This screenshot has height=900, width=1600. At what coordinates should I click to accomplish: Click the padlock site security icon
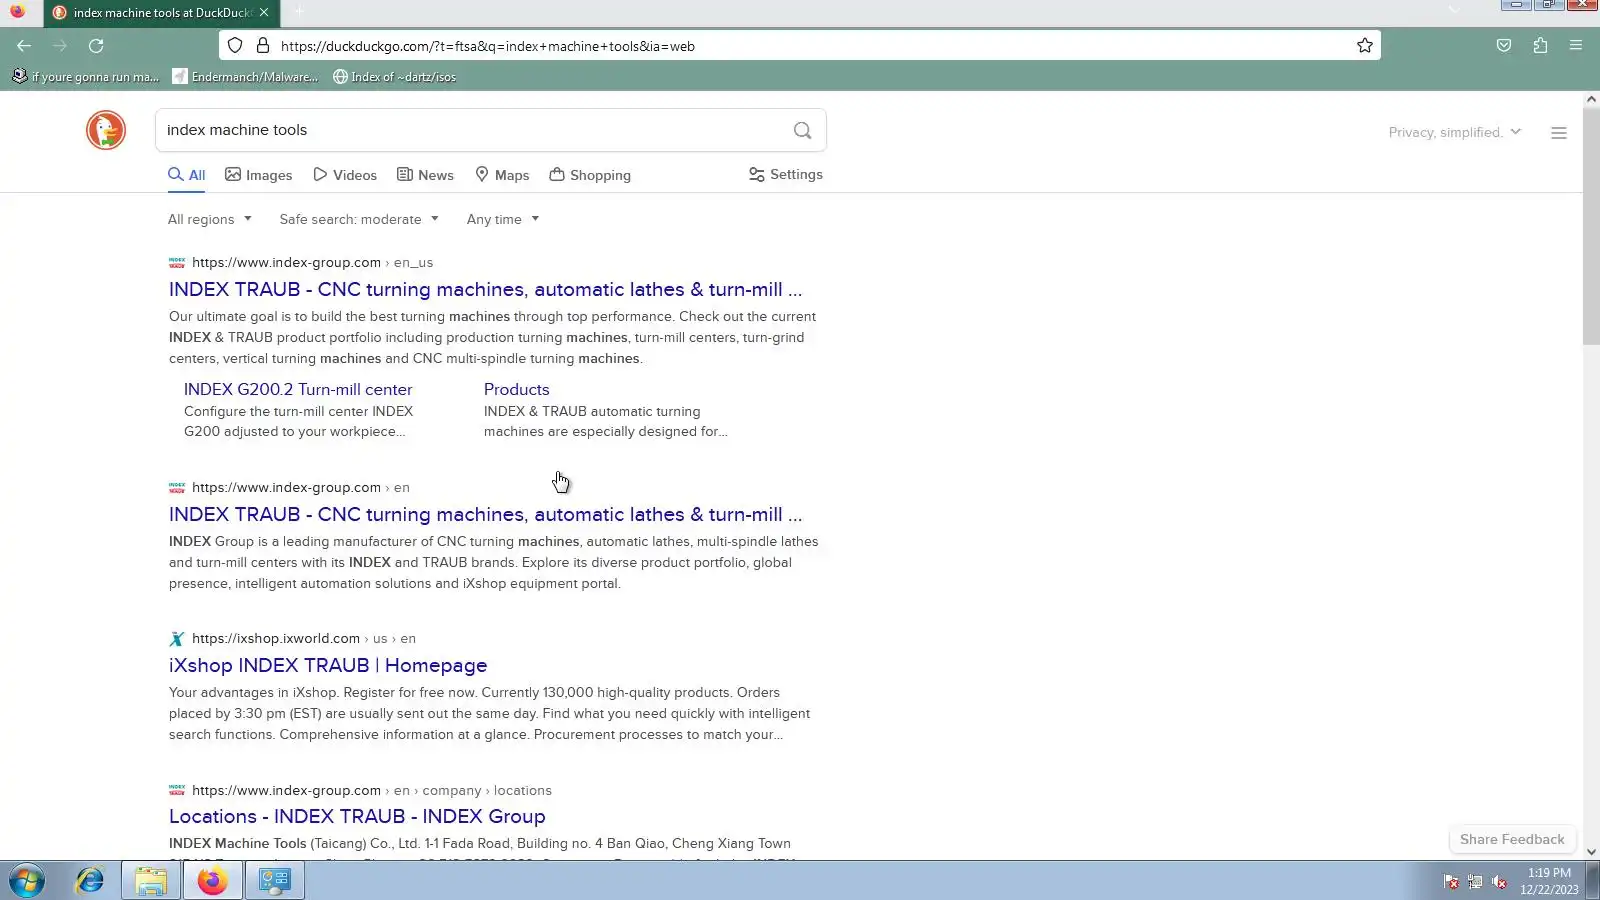coord(263,46)
